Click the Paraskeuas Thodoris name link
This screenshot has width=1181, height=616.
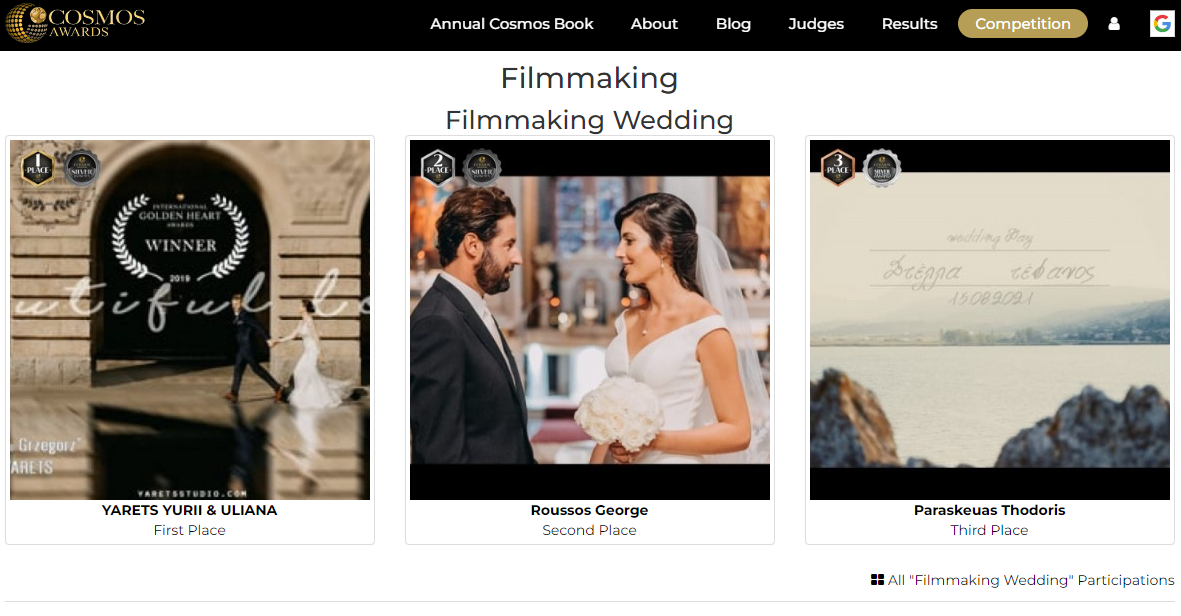pos(989,510)
